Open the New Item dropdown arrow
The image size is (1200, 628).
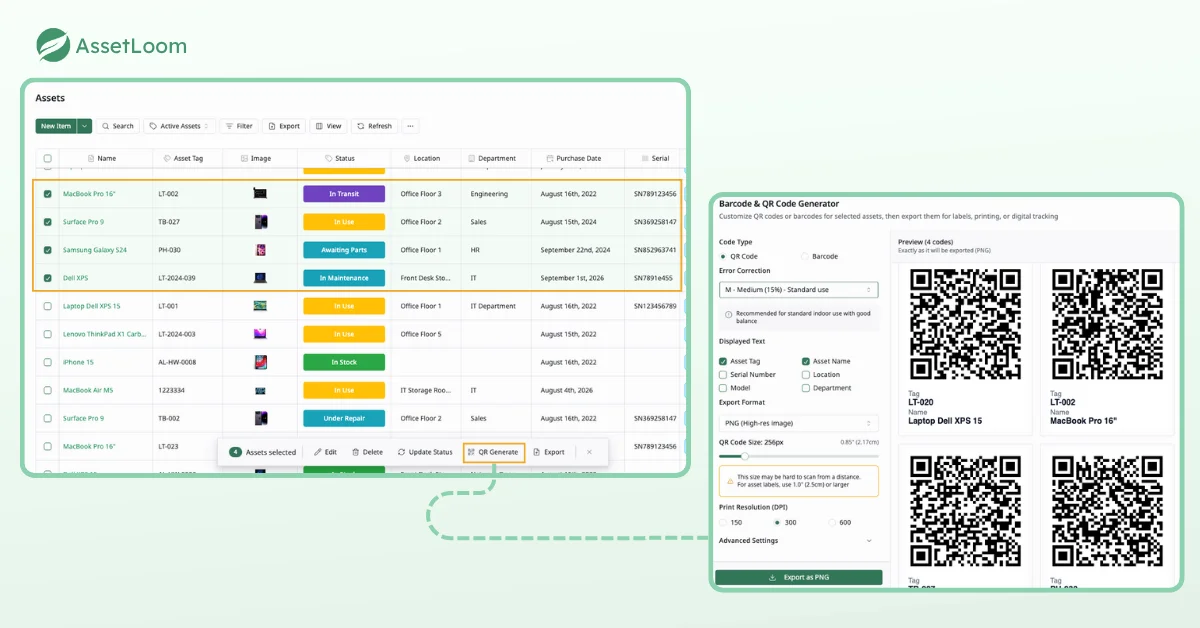click(x=85, y=126)
